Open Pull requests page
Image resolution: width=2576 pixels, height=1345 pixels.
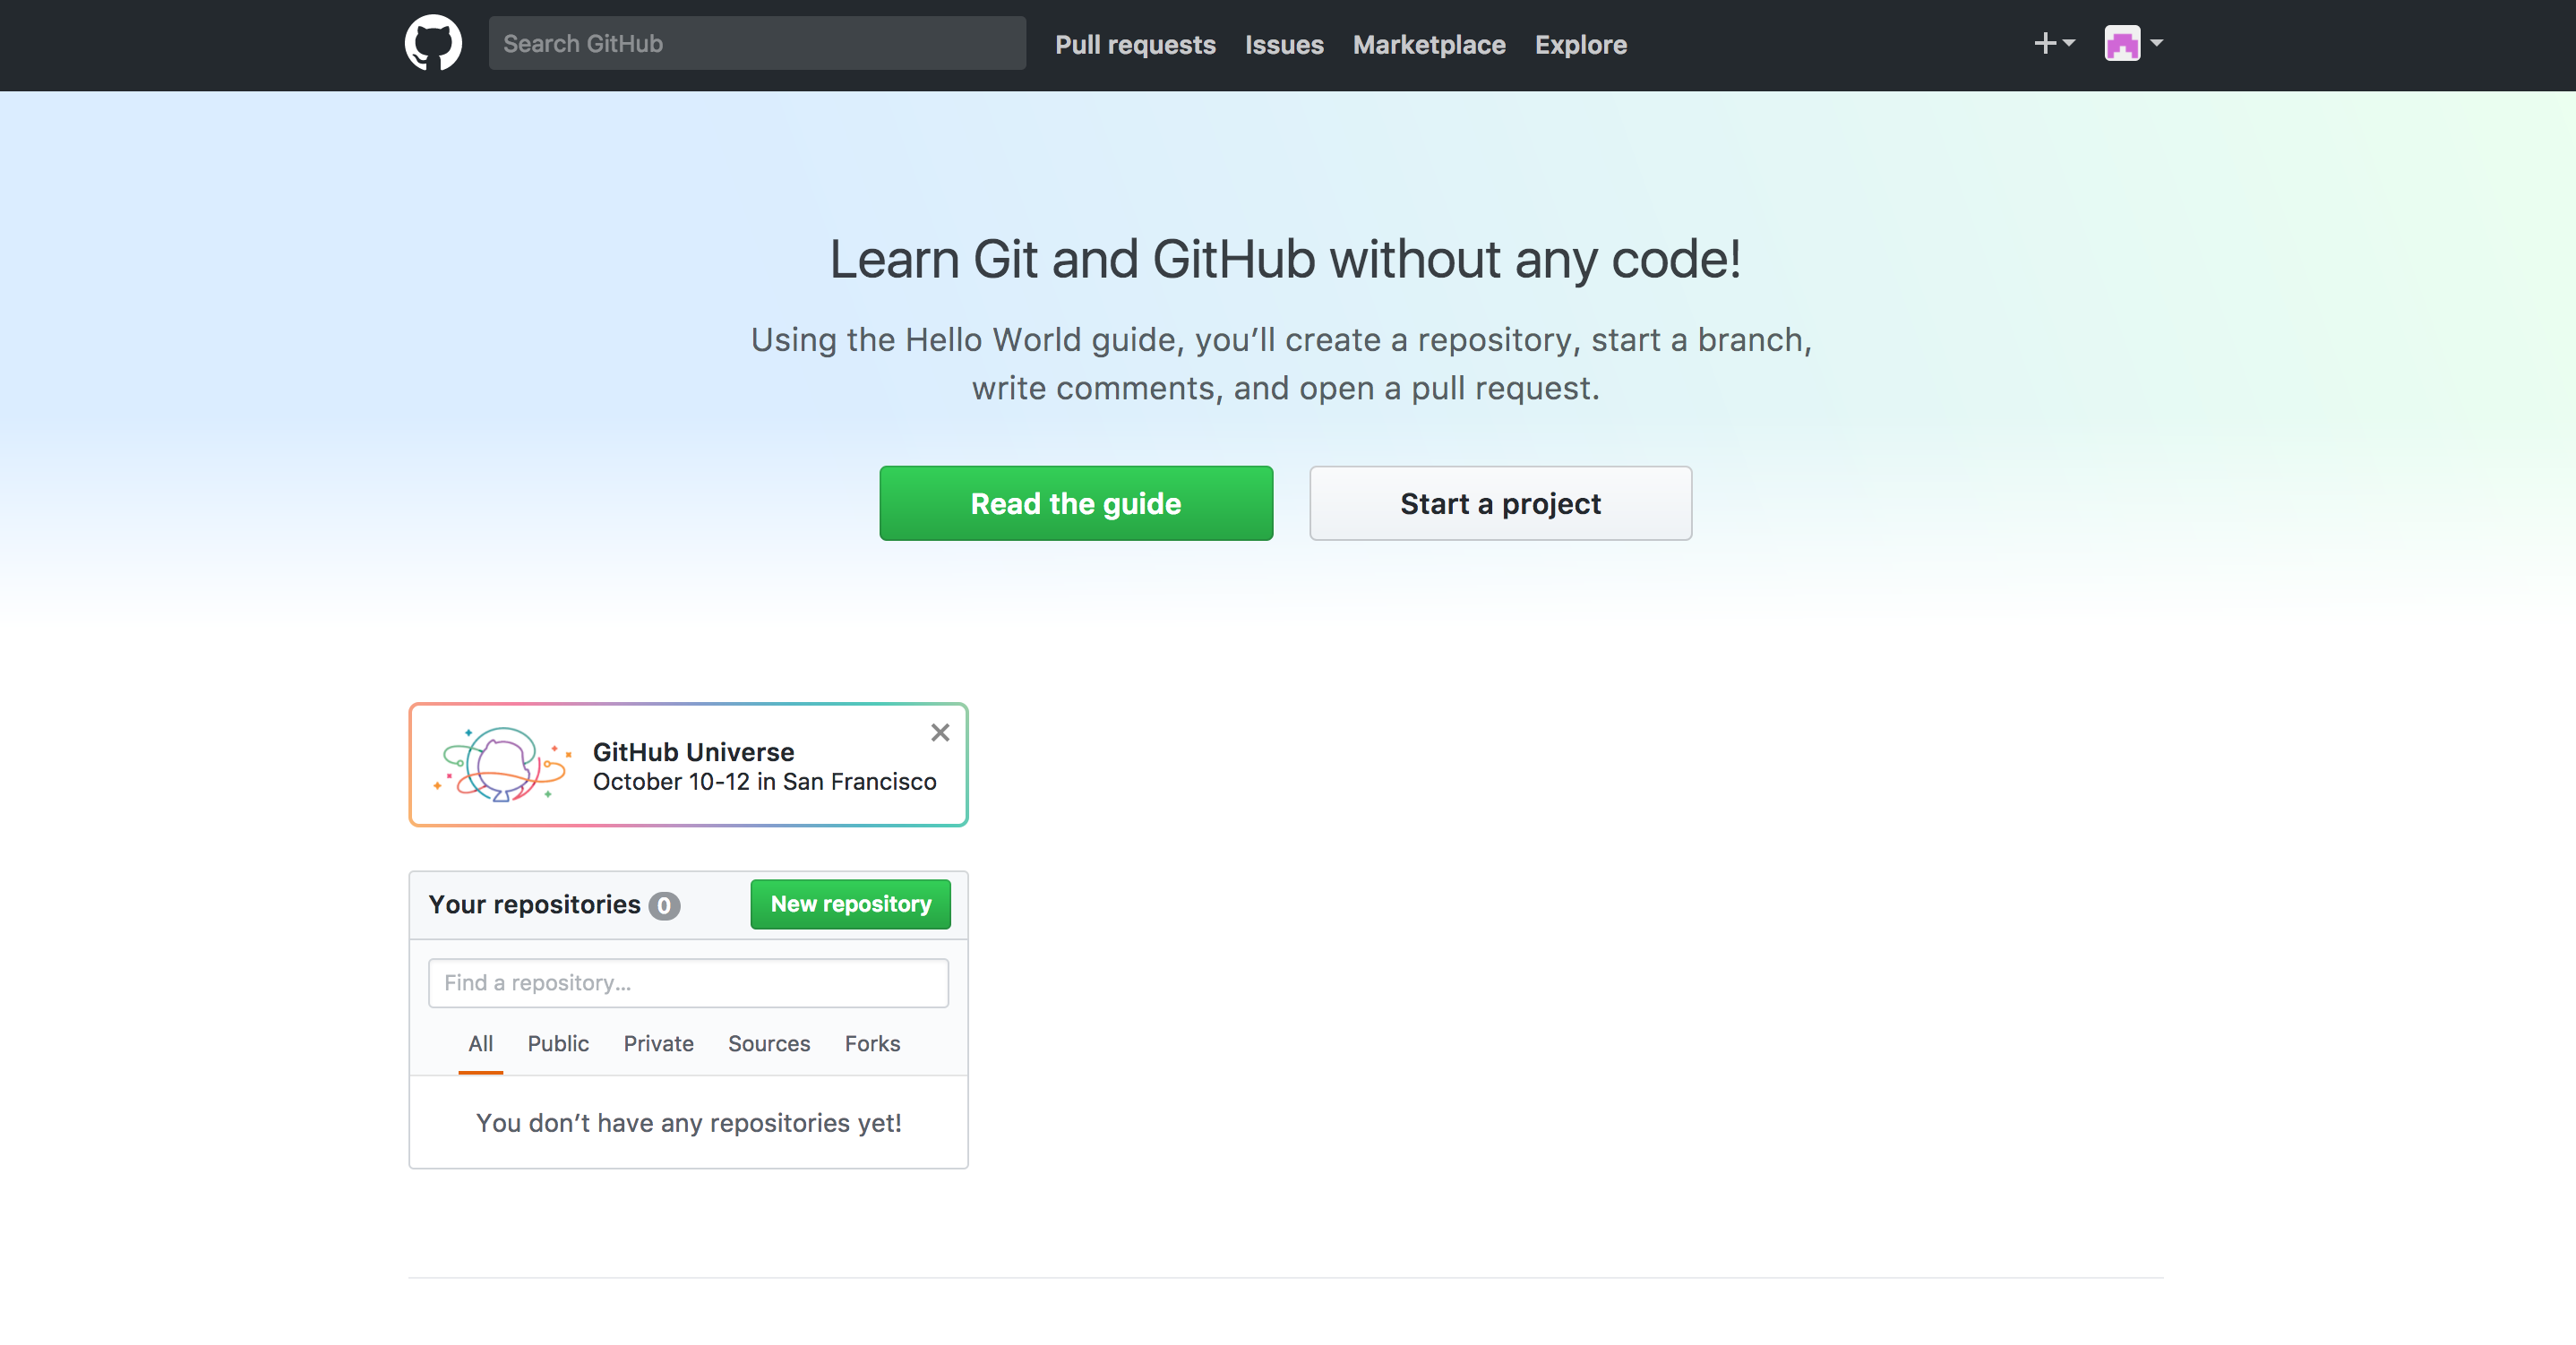(1135, 45)
